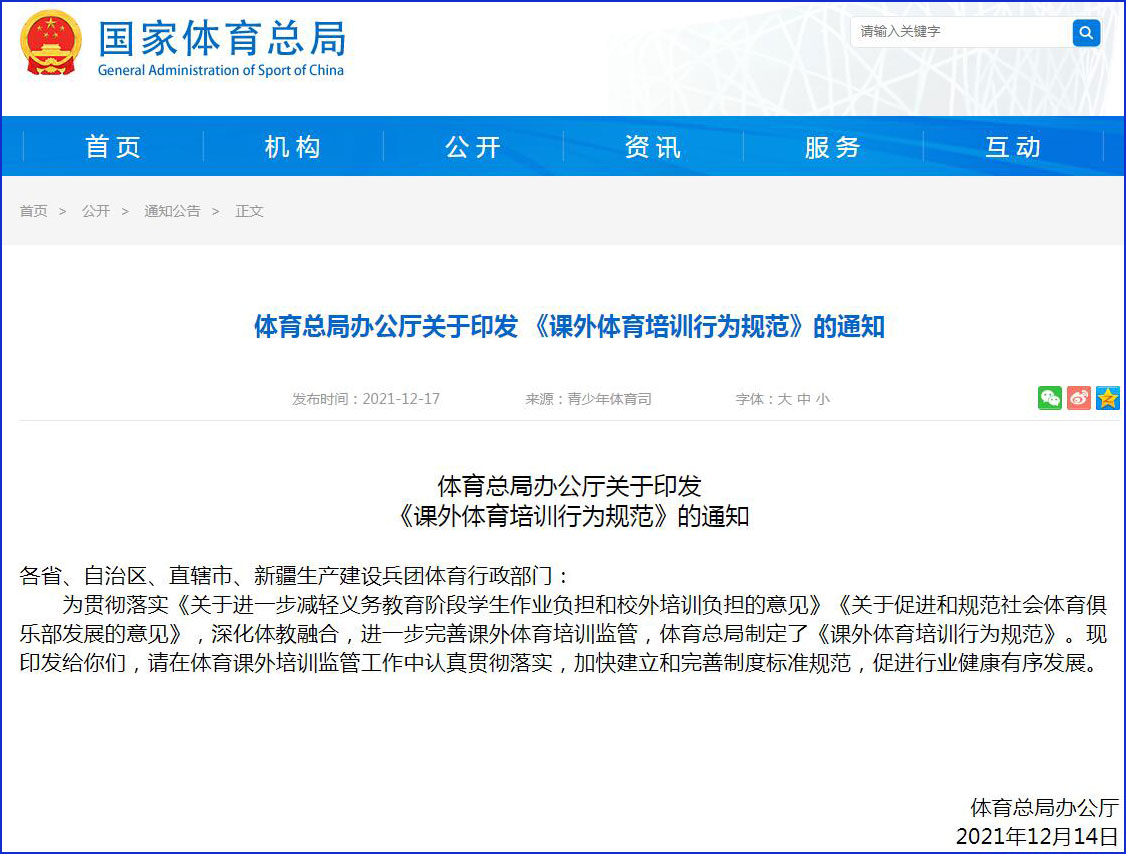Open the 服务 navigation menu item
Screen dimensions: 1126x854
833,147
